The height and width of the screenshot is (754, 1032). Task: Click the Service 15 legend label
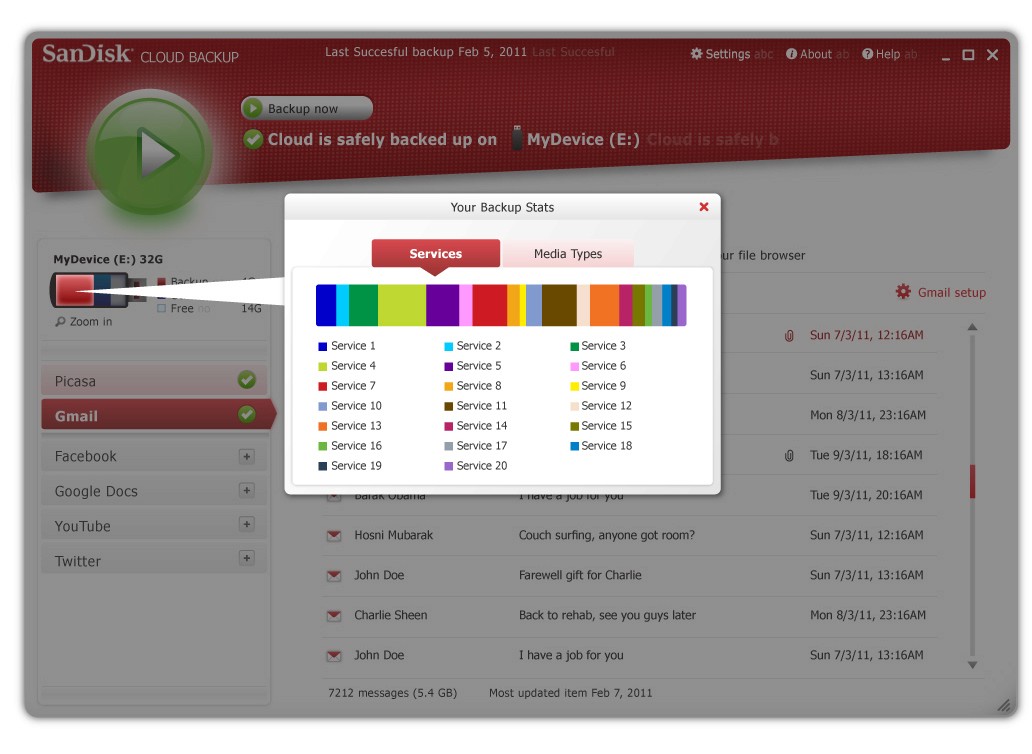[x=606, y=426]
